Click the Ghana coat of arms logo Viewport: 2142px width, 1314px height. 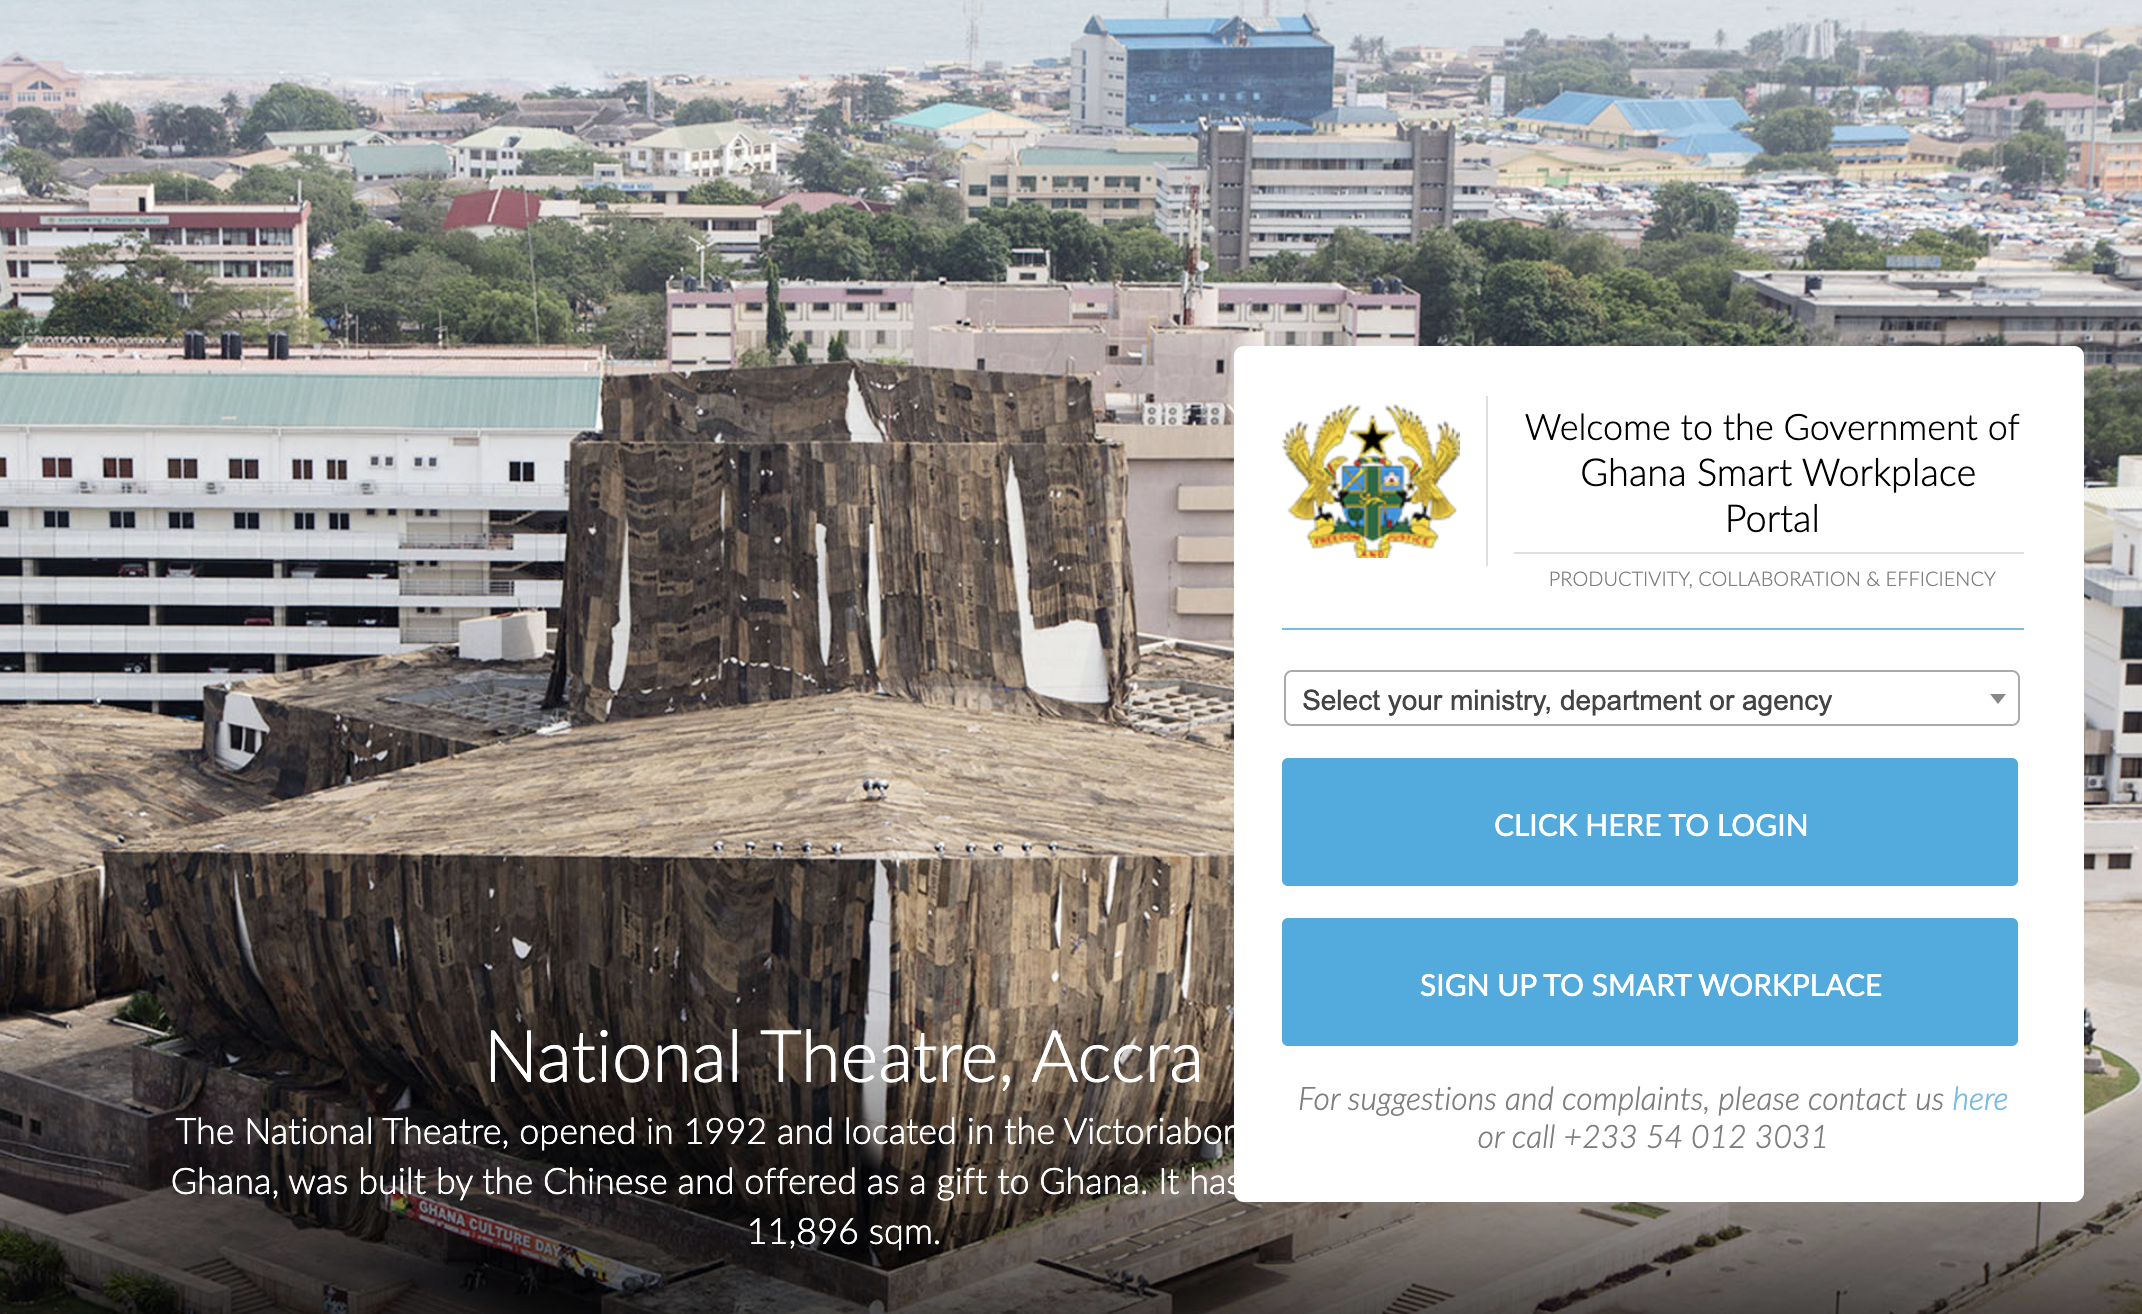click(x=1372, y=481)
